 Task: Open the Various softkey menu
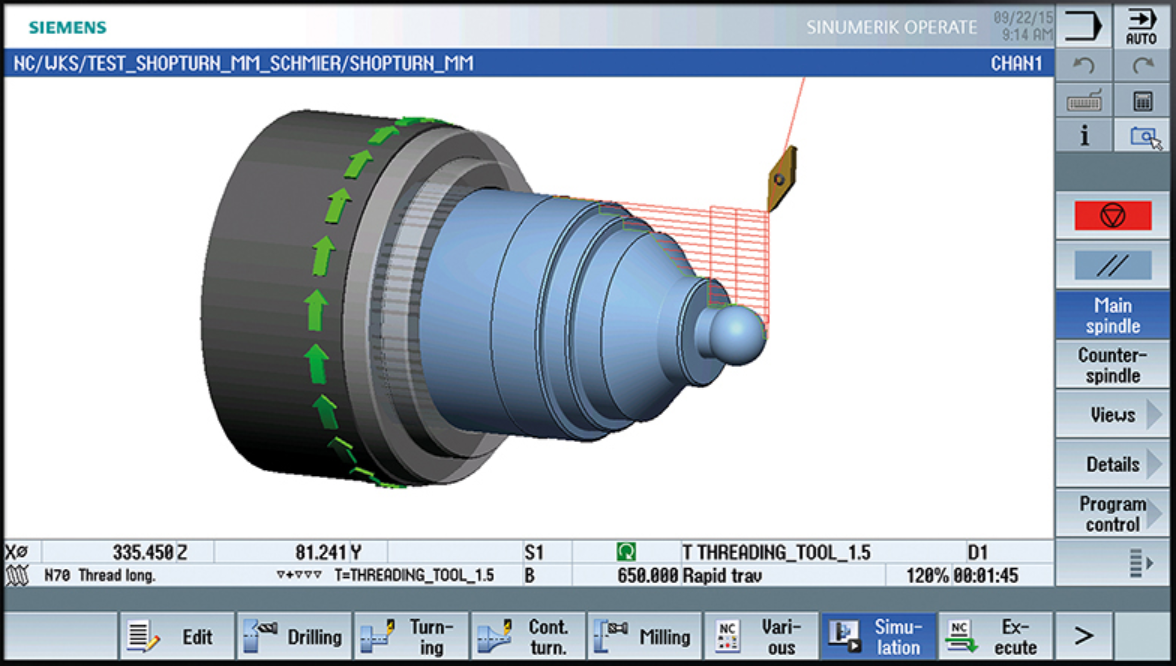pyautogui.click(x=763, y=637)
